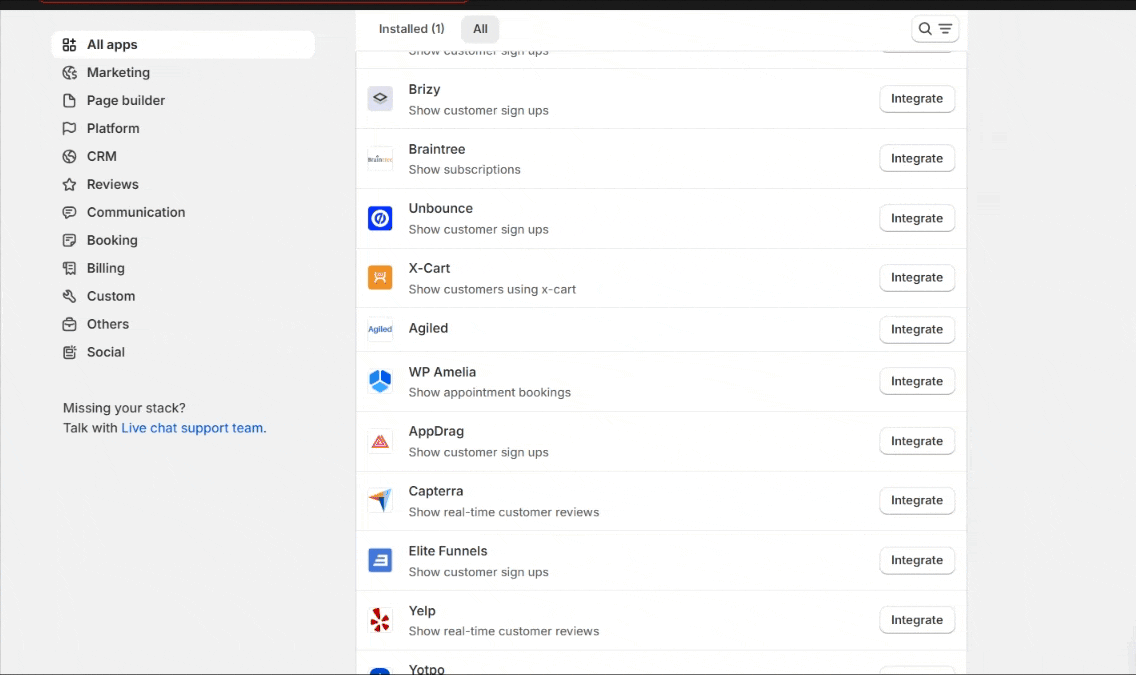Click the WP Amelia app logo icon
Viewport: 1136px width, 675px height.
380,381
